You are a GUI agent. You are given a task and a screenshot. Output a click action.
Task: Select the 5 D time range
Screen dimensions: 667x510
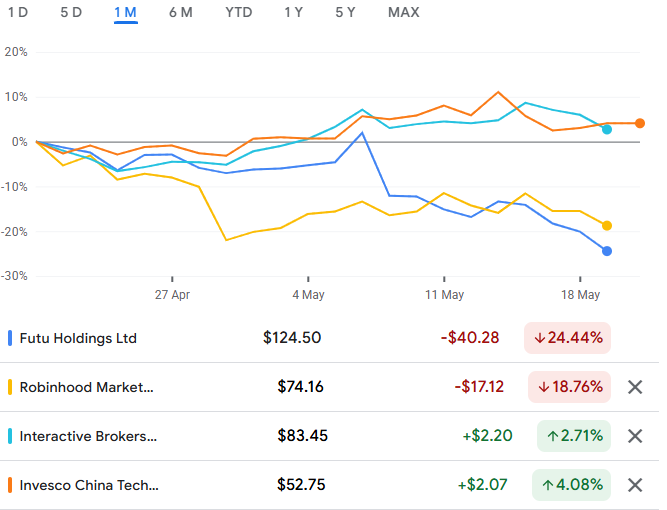(71, 12)
